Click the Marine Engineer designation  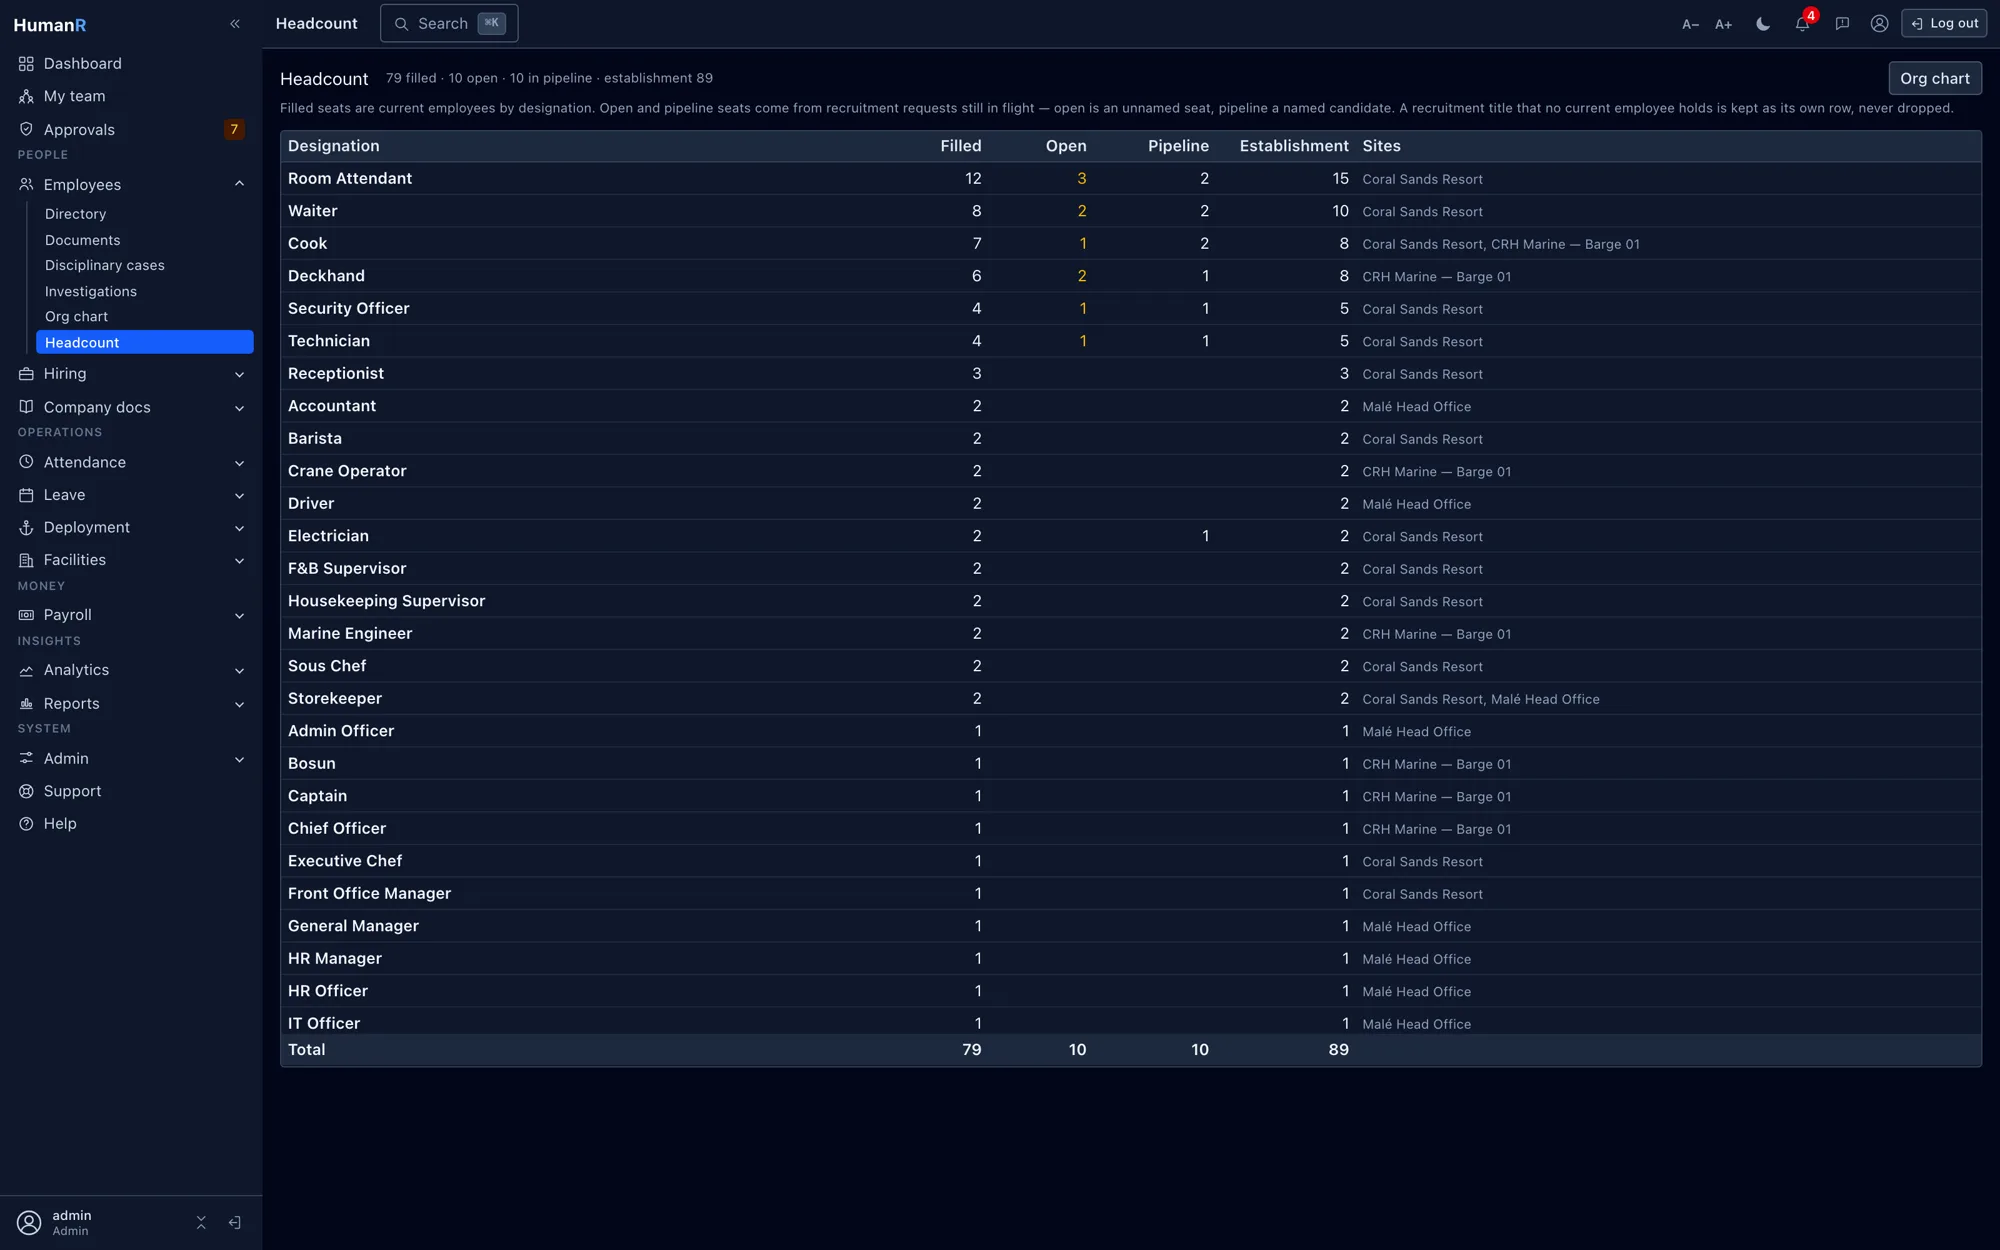tap(350, 633)
